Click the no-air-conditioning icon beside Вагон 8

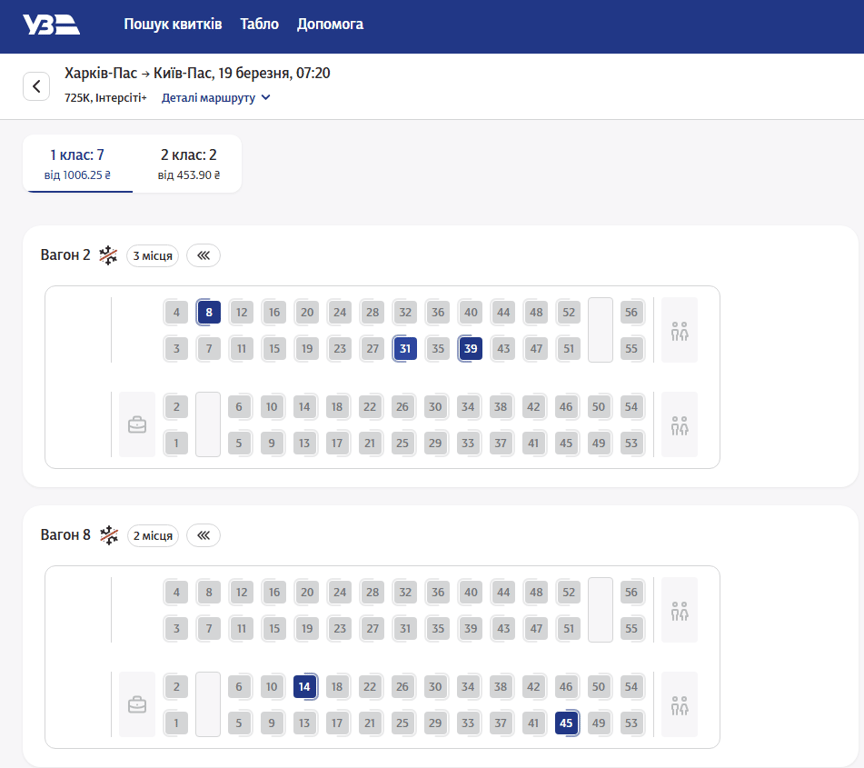pyautogui.click(x=108, y=535)
